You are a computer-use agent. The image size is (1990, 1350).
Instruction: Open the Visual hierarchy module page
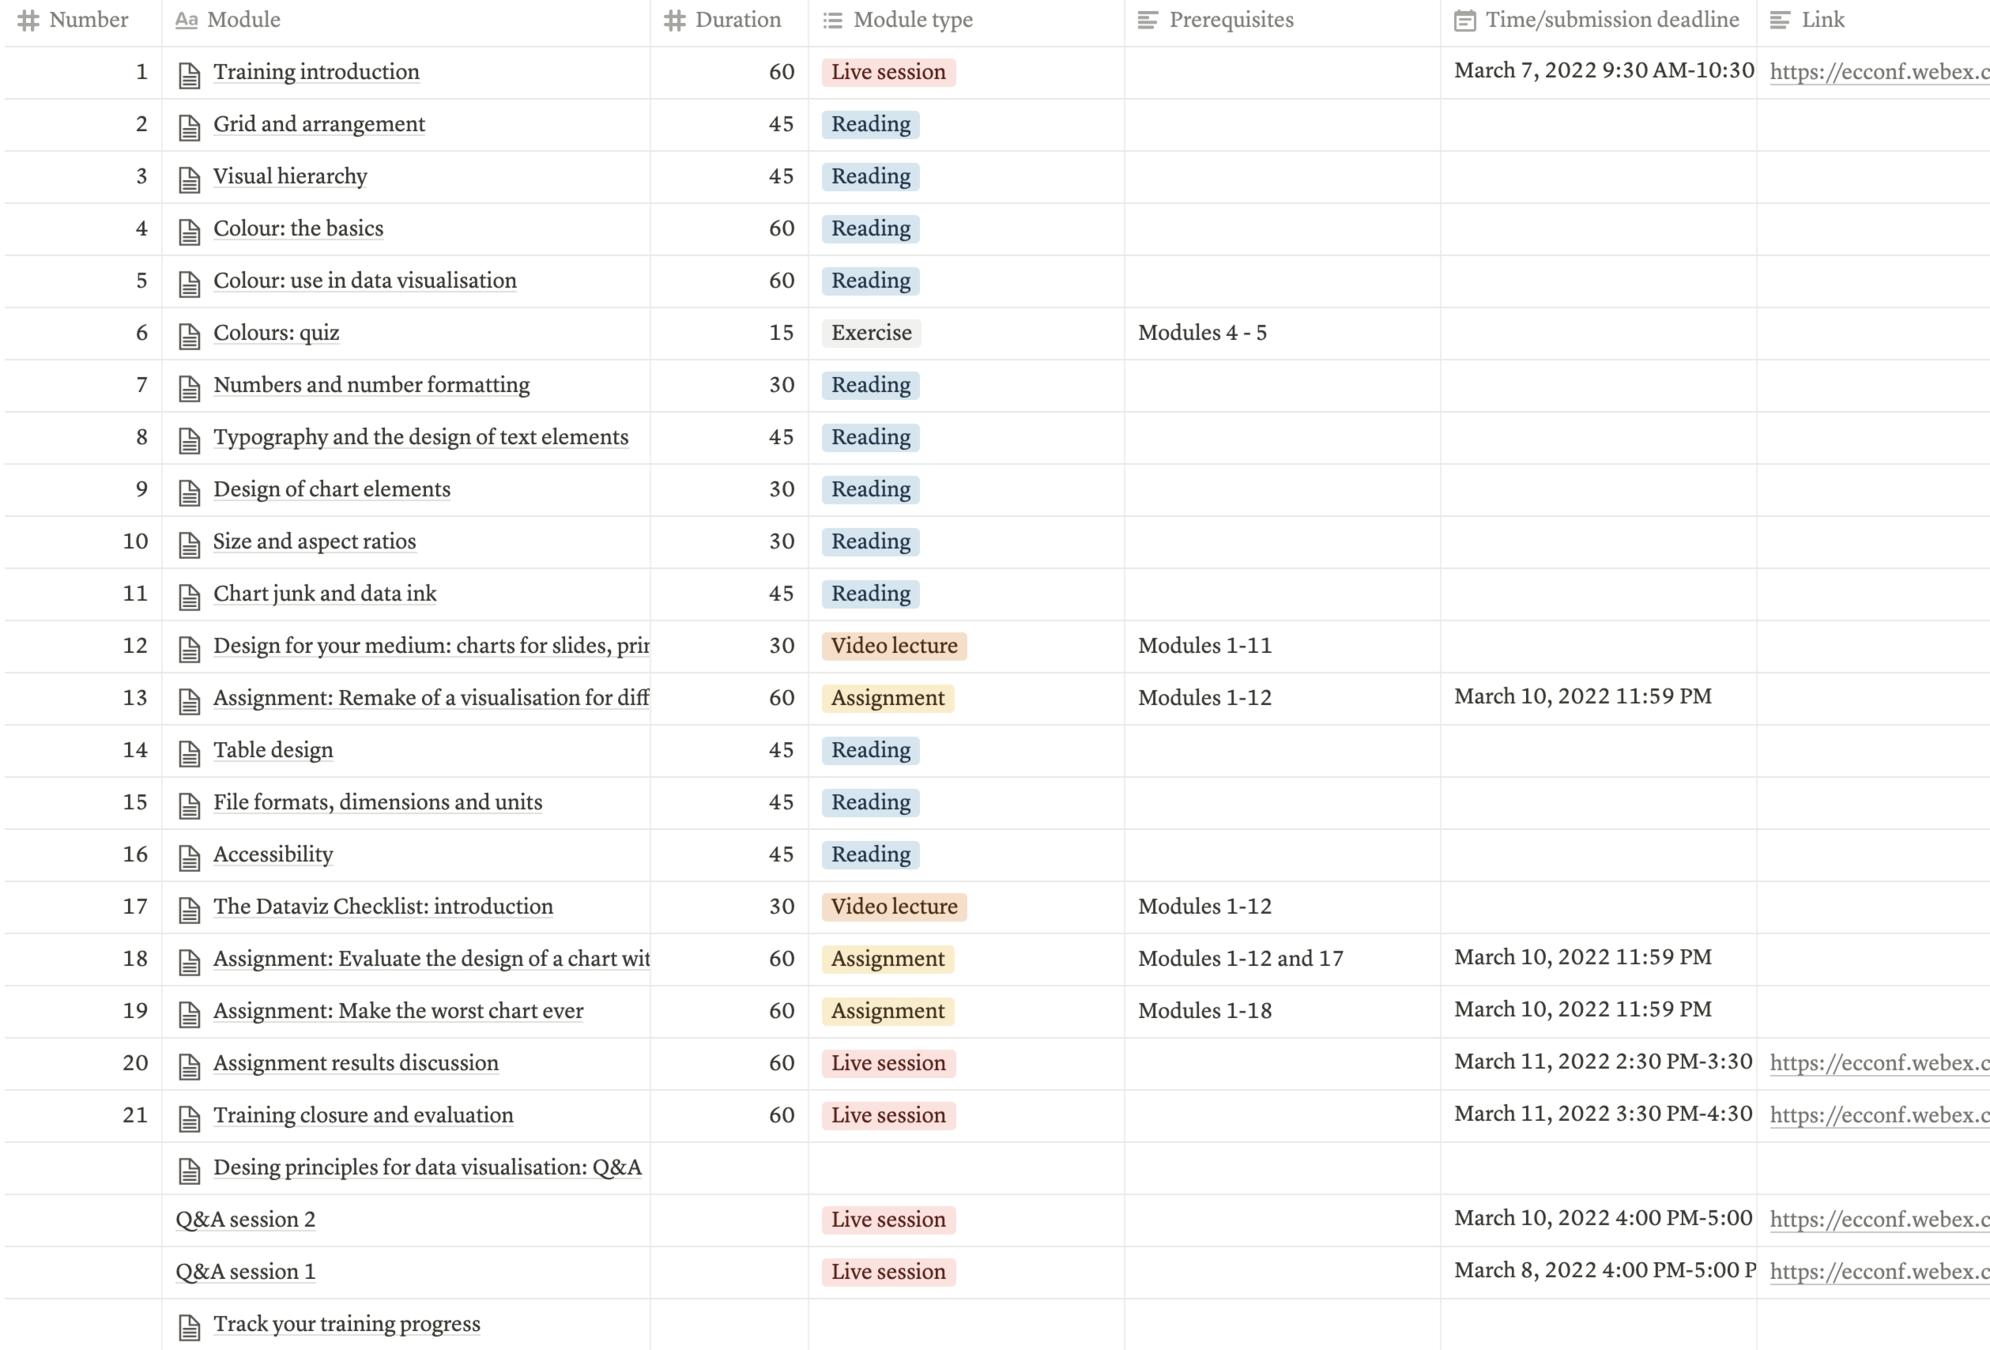290,176
